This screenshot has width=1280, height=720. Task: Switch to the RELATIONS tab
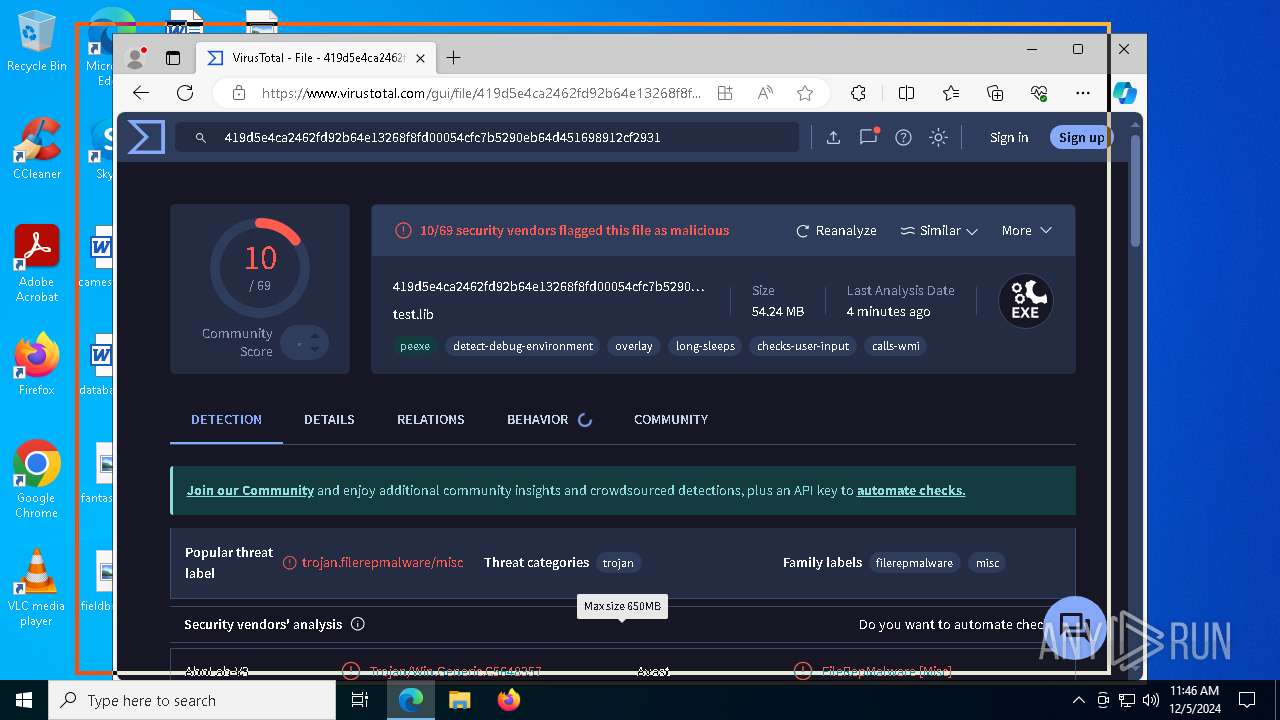point(431,419)
